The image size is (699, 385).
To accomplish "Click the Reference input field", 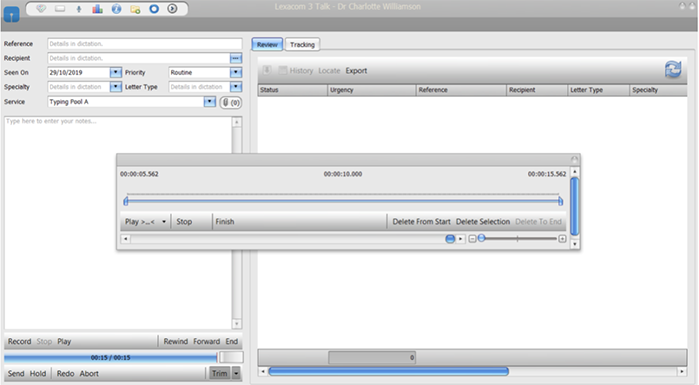I will [144, 44].
